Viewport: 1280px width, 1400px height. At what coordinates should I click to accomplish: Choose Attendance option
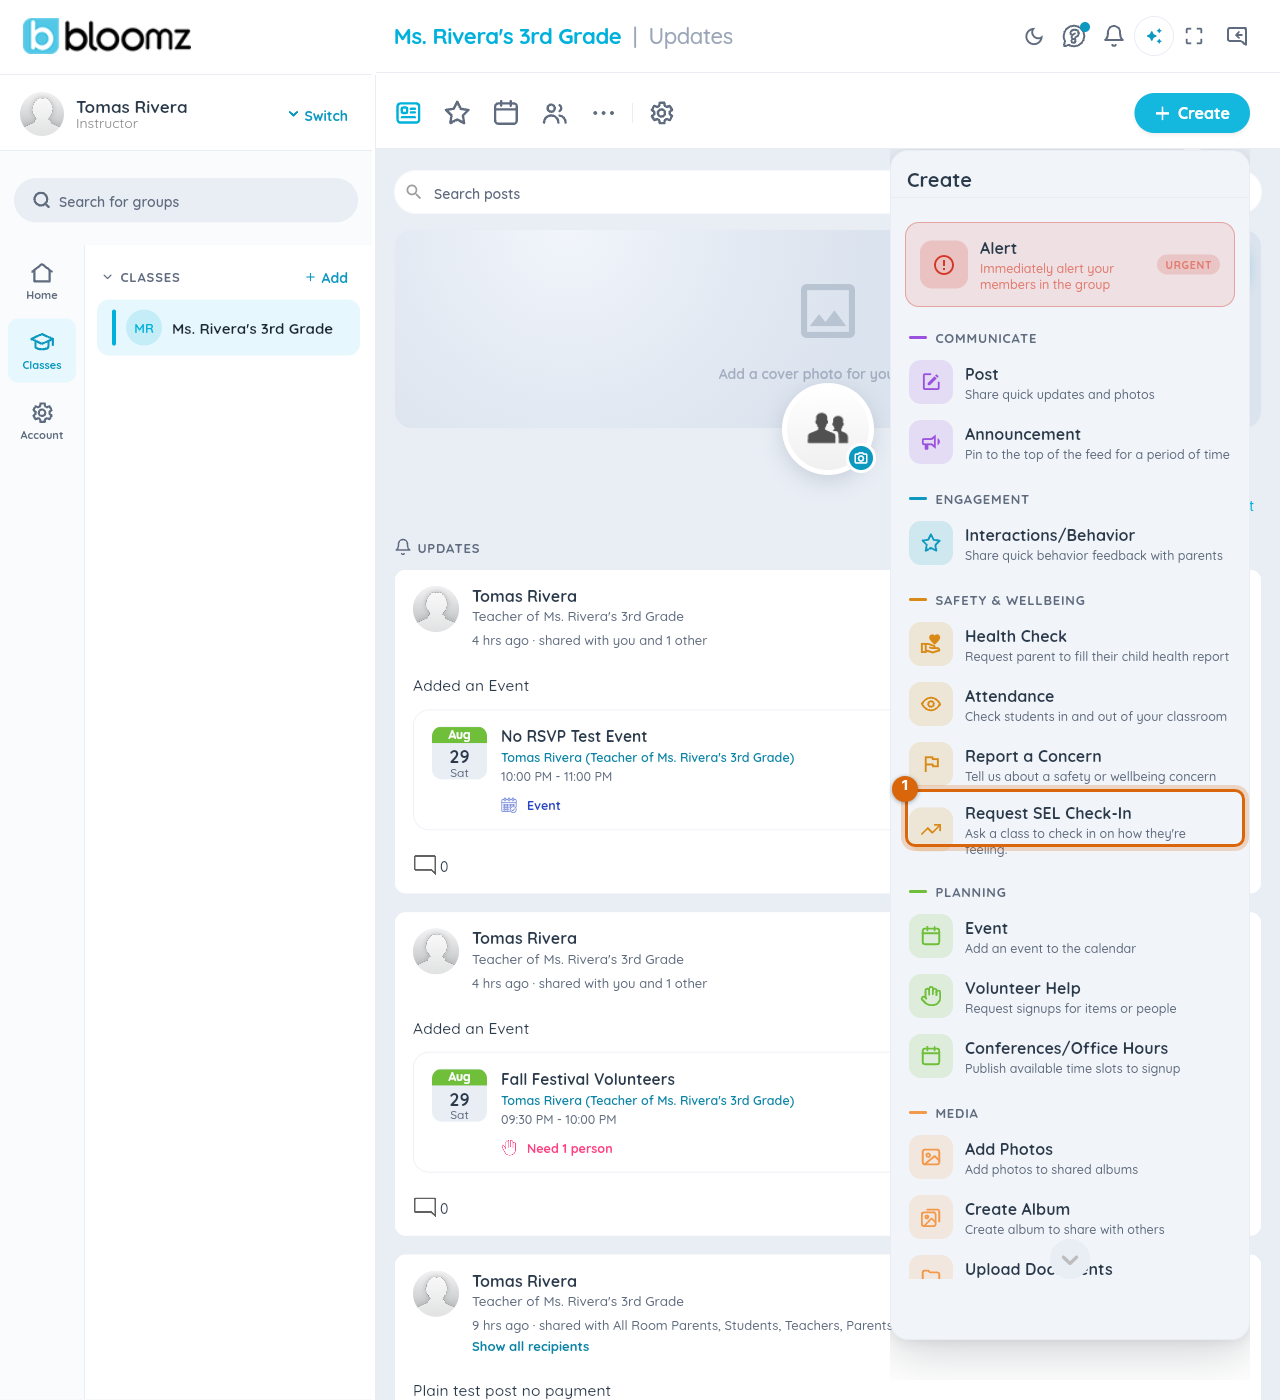pos(1070,705)
